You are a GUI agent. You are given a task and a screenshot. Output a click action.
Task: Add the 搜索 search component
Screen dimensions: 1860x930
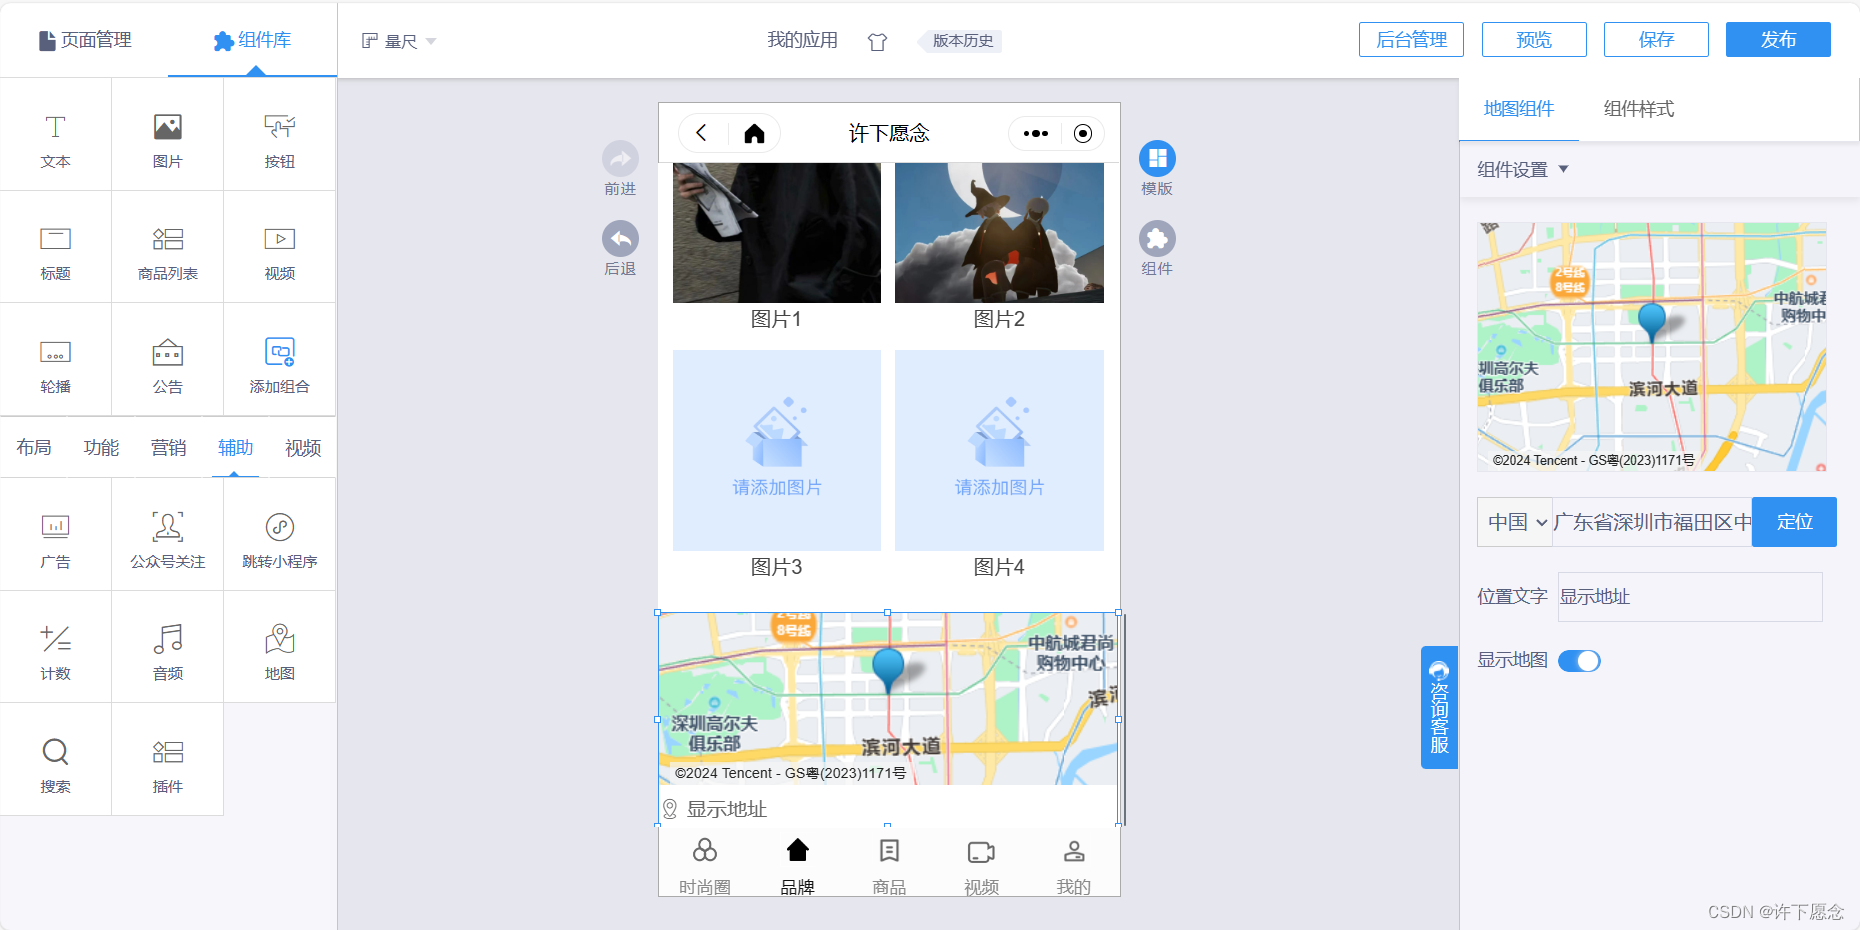[x=56, y=760]
